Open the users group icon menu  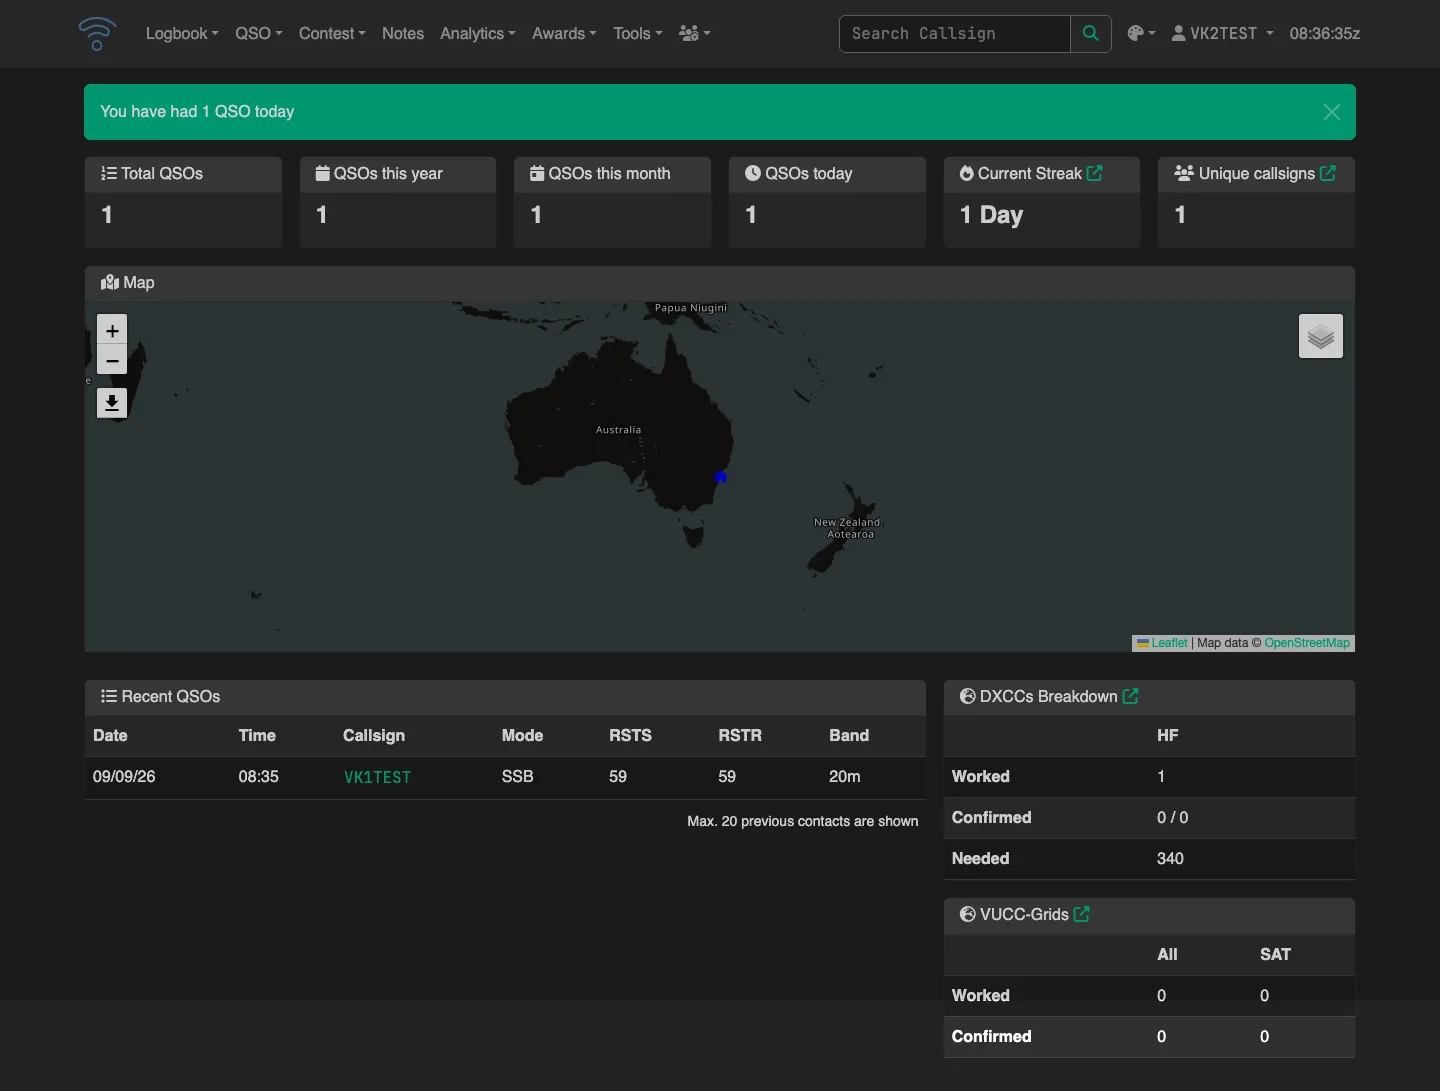point(695,33)
